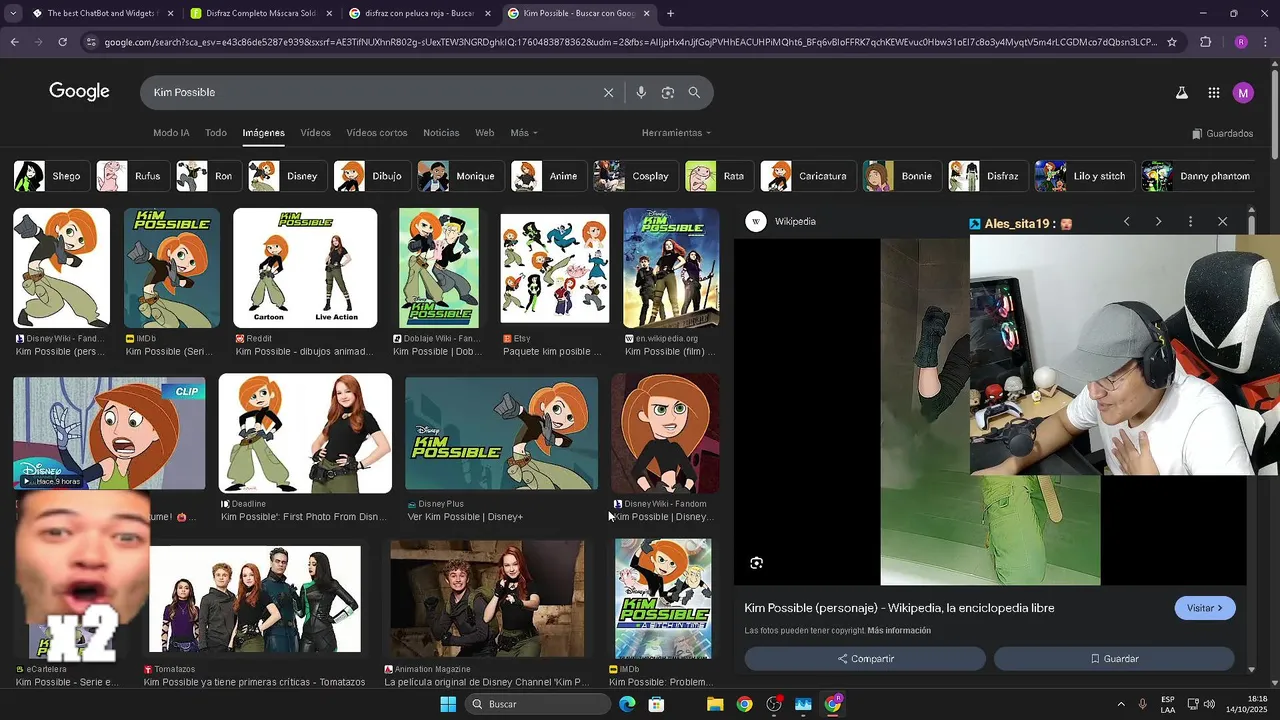Open File Explorer from taskbar
Viewport: 1280px width, 720px height.
(715, 704)
